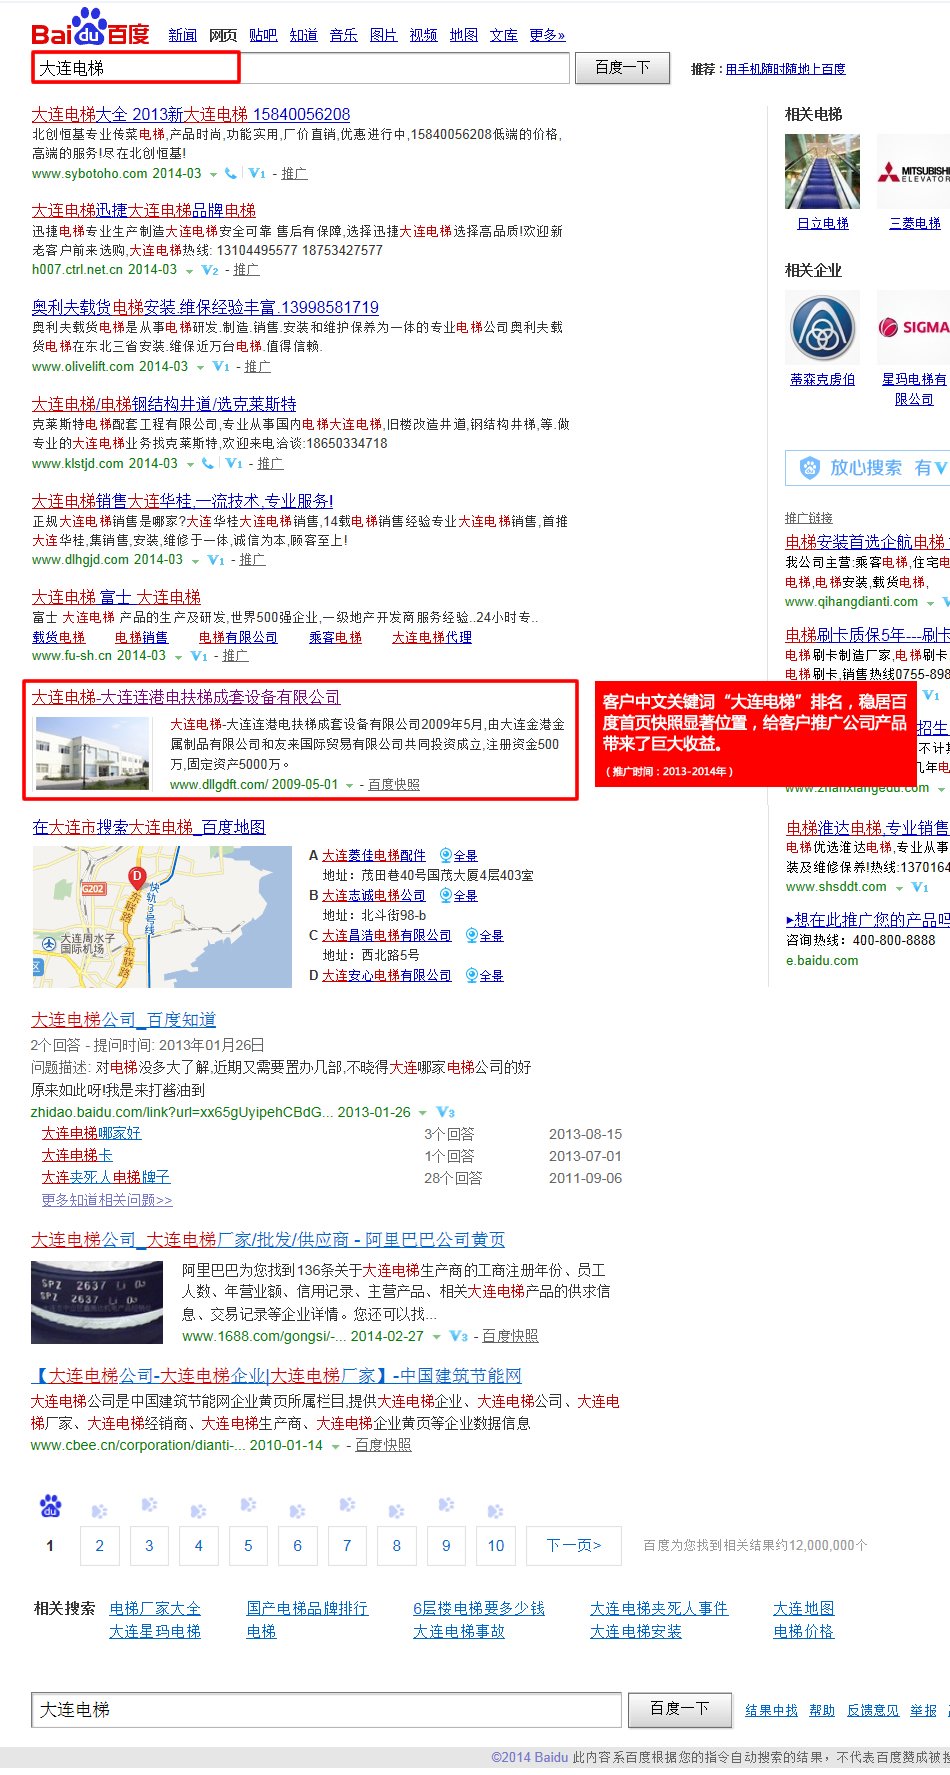Open the 更多» menu
Screen dimensions: 950x1775
pyautogui.click(x=547, y=35)
